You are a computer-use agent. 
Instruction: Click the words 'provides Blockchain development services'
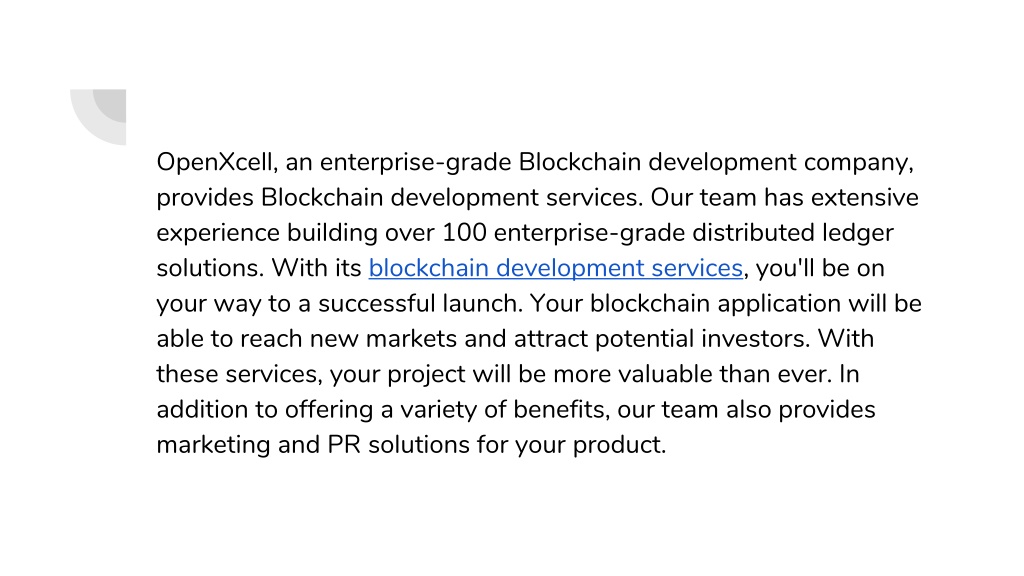coord(400,198)
